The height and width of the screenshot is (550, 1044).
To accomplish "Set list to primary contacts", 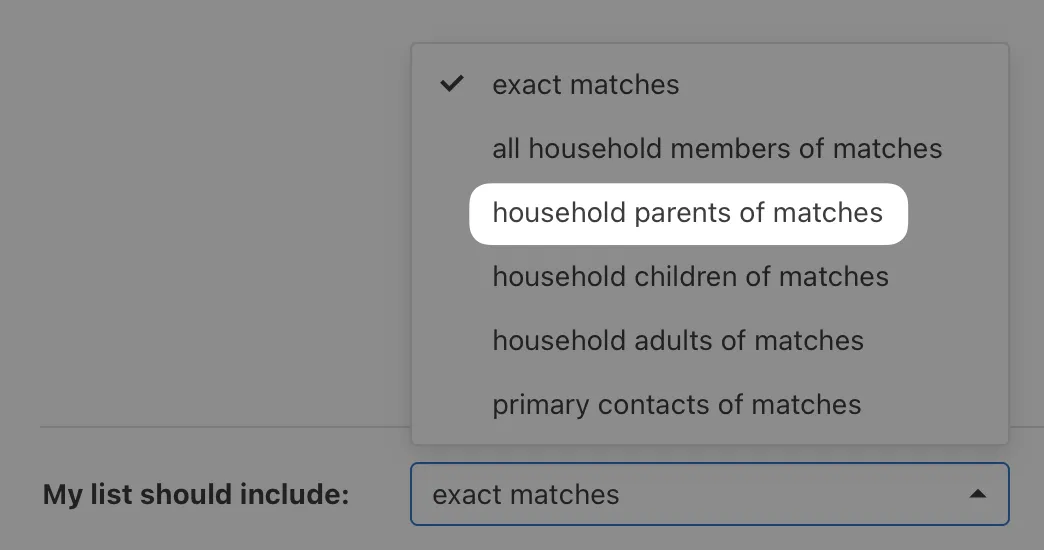I will [x=676, y=405].
